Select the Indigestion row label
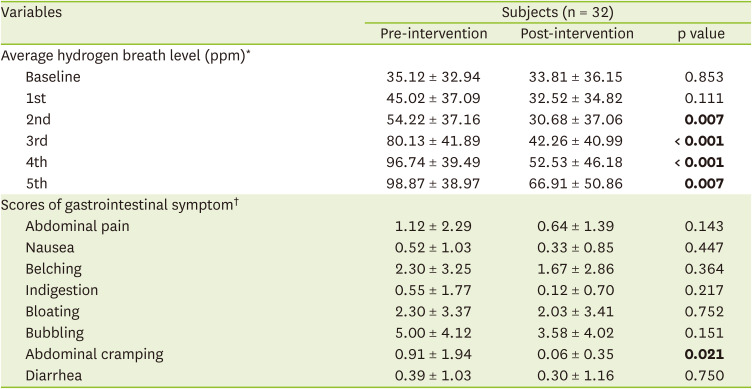 (61, 290)
